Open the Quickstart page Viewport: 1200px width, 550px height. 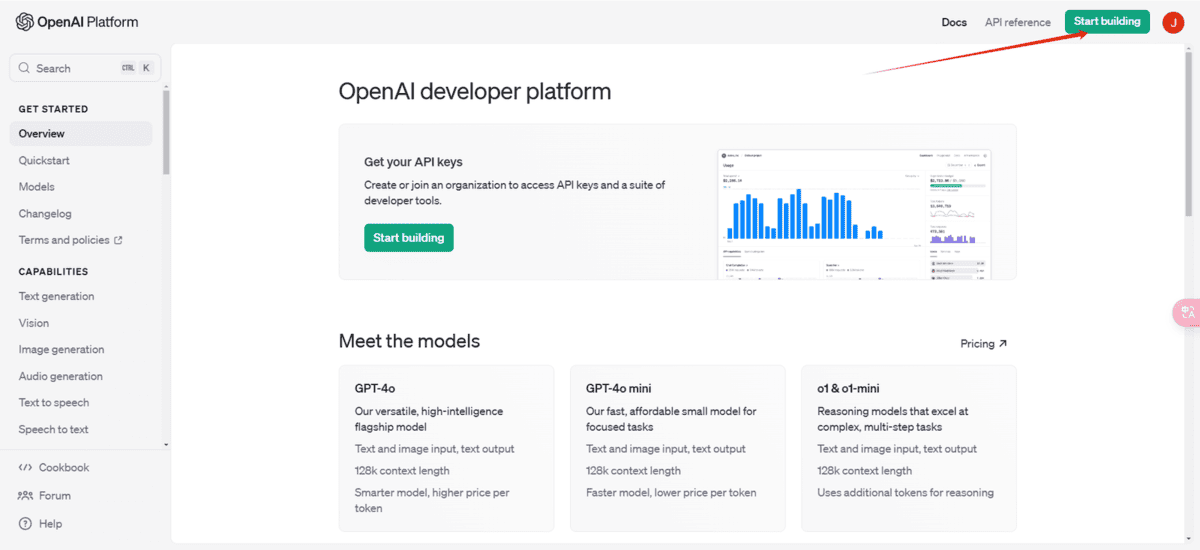click(x=44, y=160)
